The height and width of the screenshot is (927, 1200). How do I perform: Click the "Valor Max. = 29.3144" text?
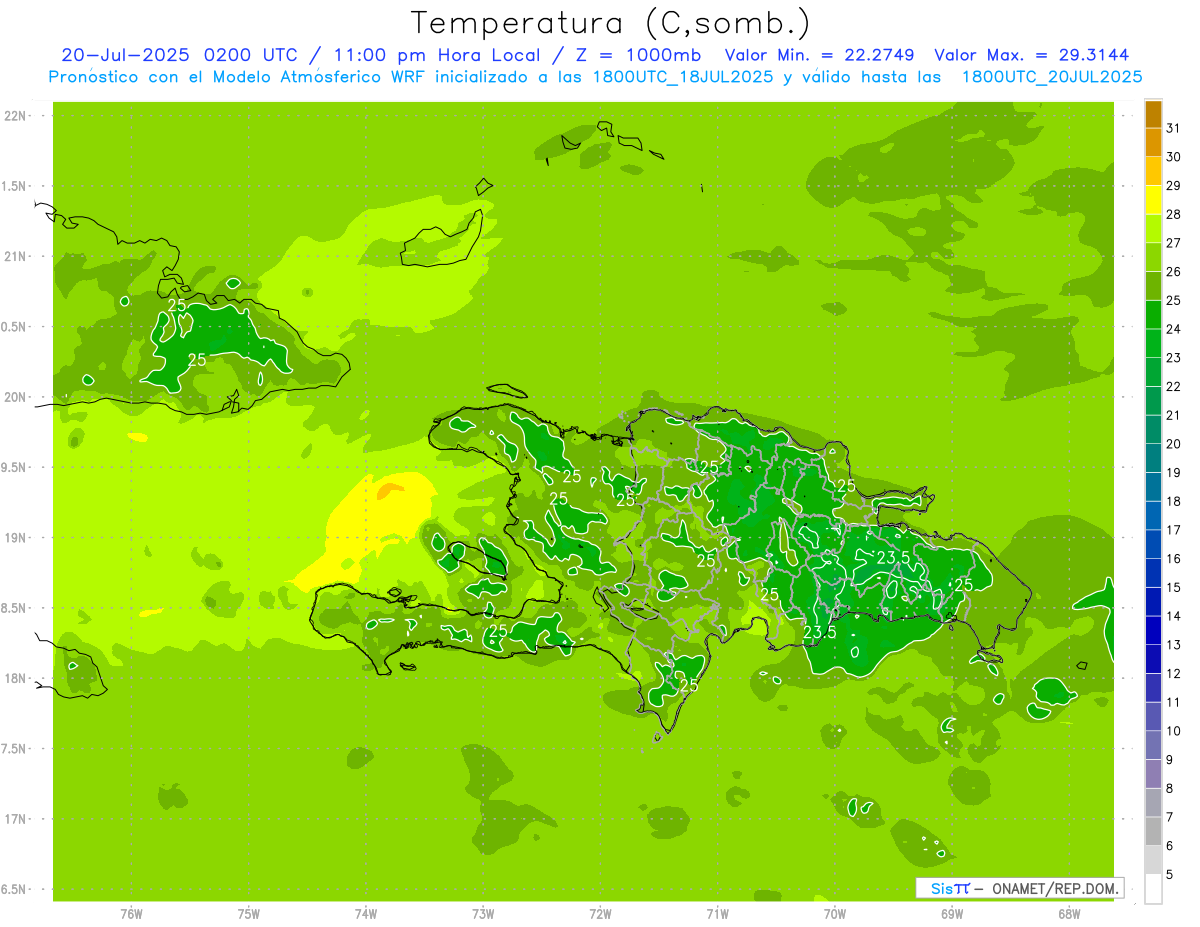1032,55
